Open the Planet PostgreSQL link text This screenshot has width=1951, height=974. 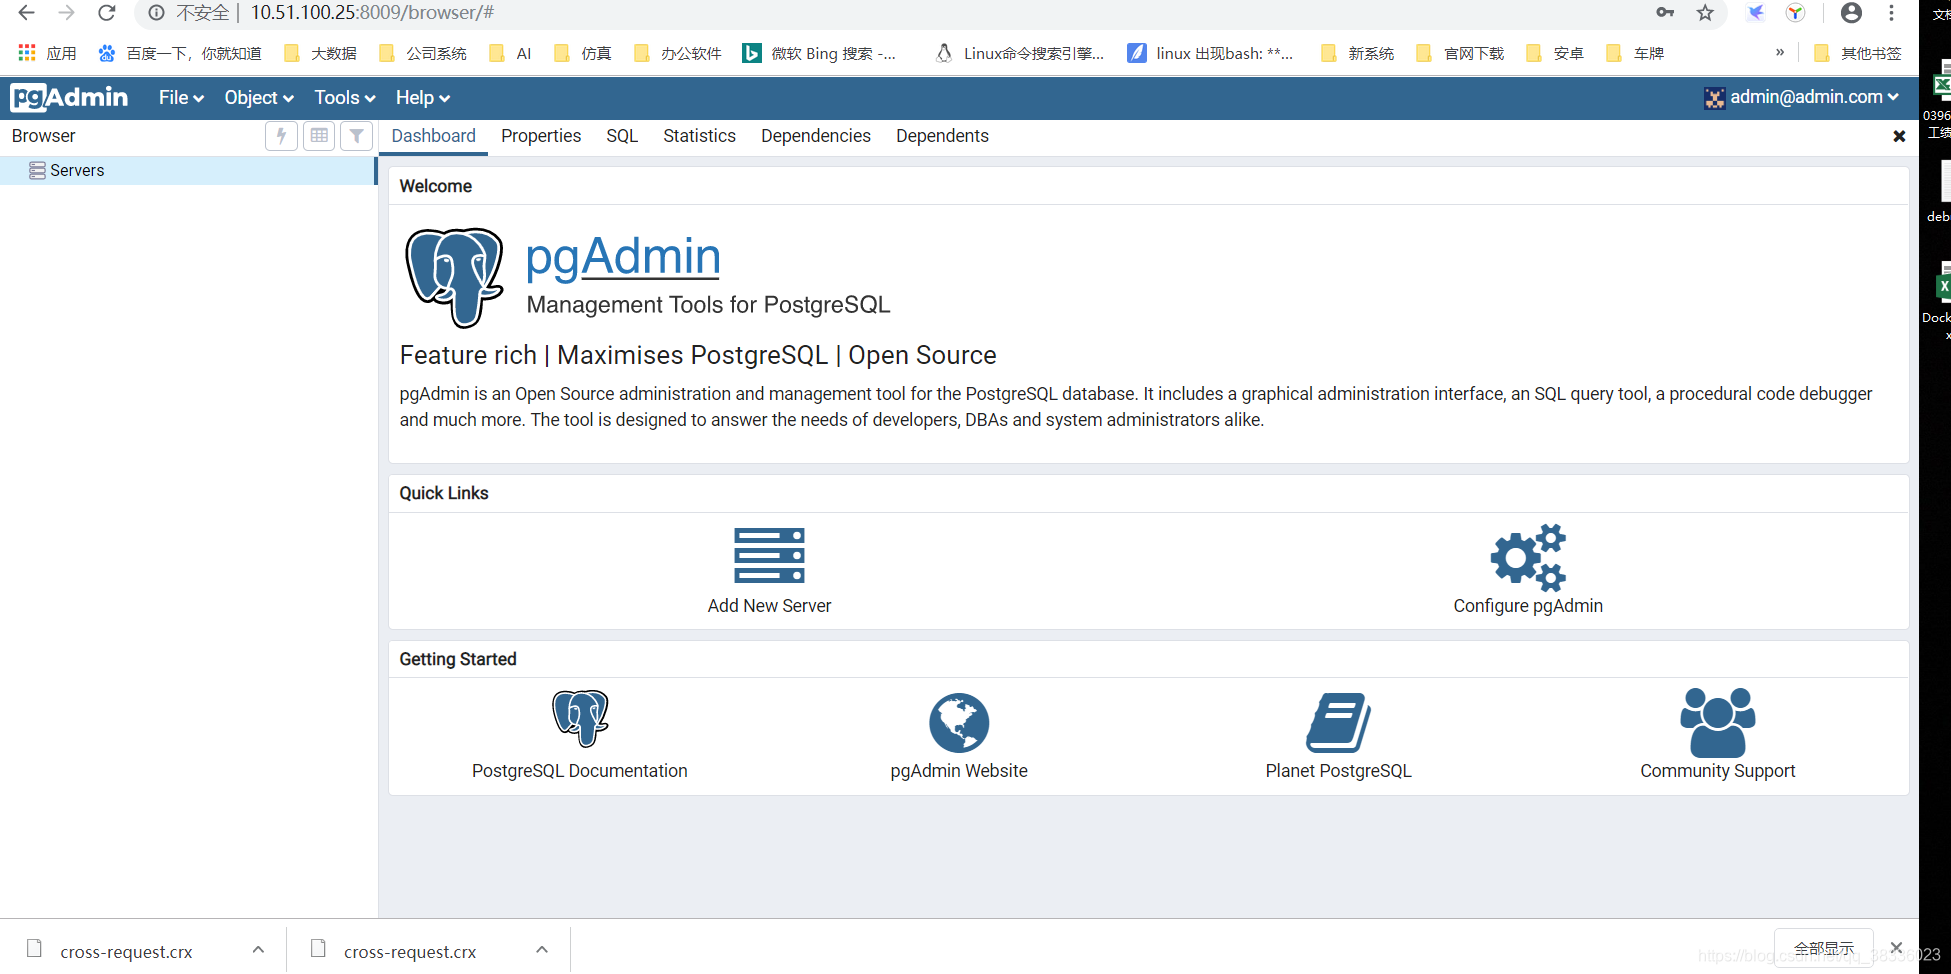coord(1338,771)
